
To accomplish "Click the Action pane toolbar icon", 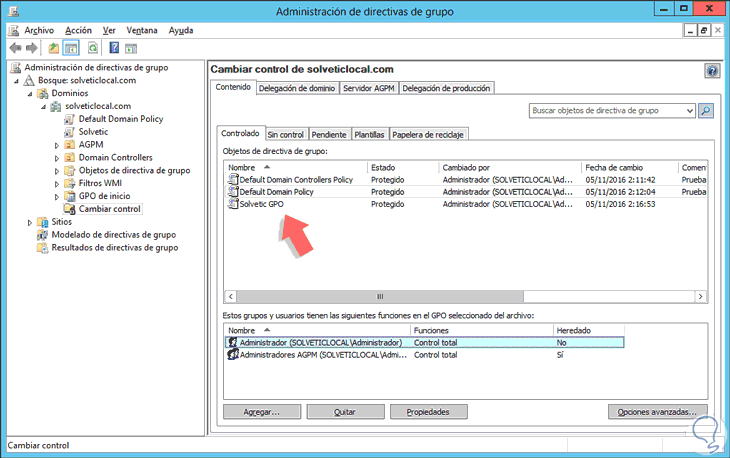I will tap(131, 48).
